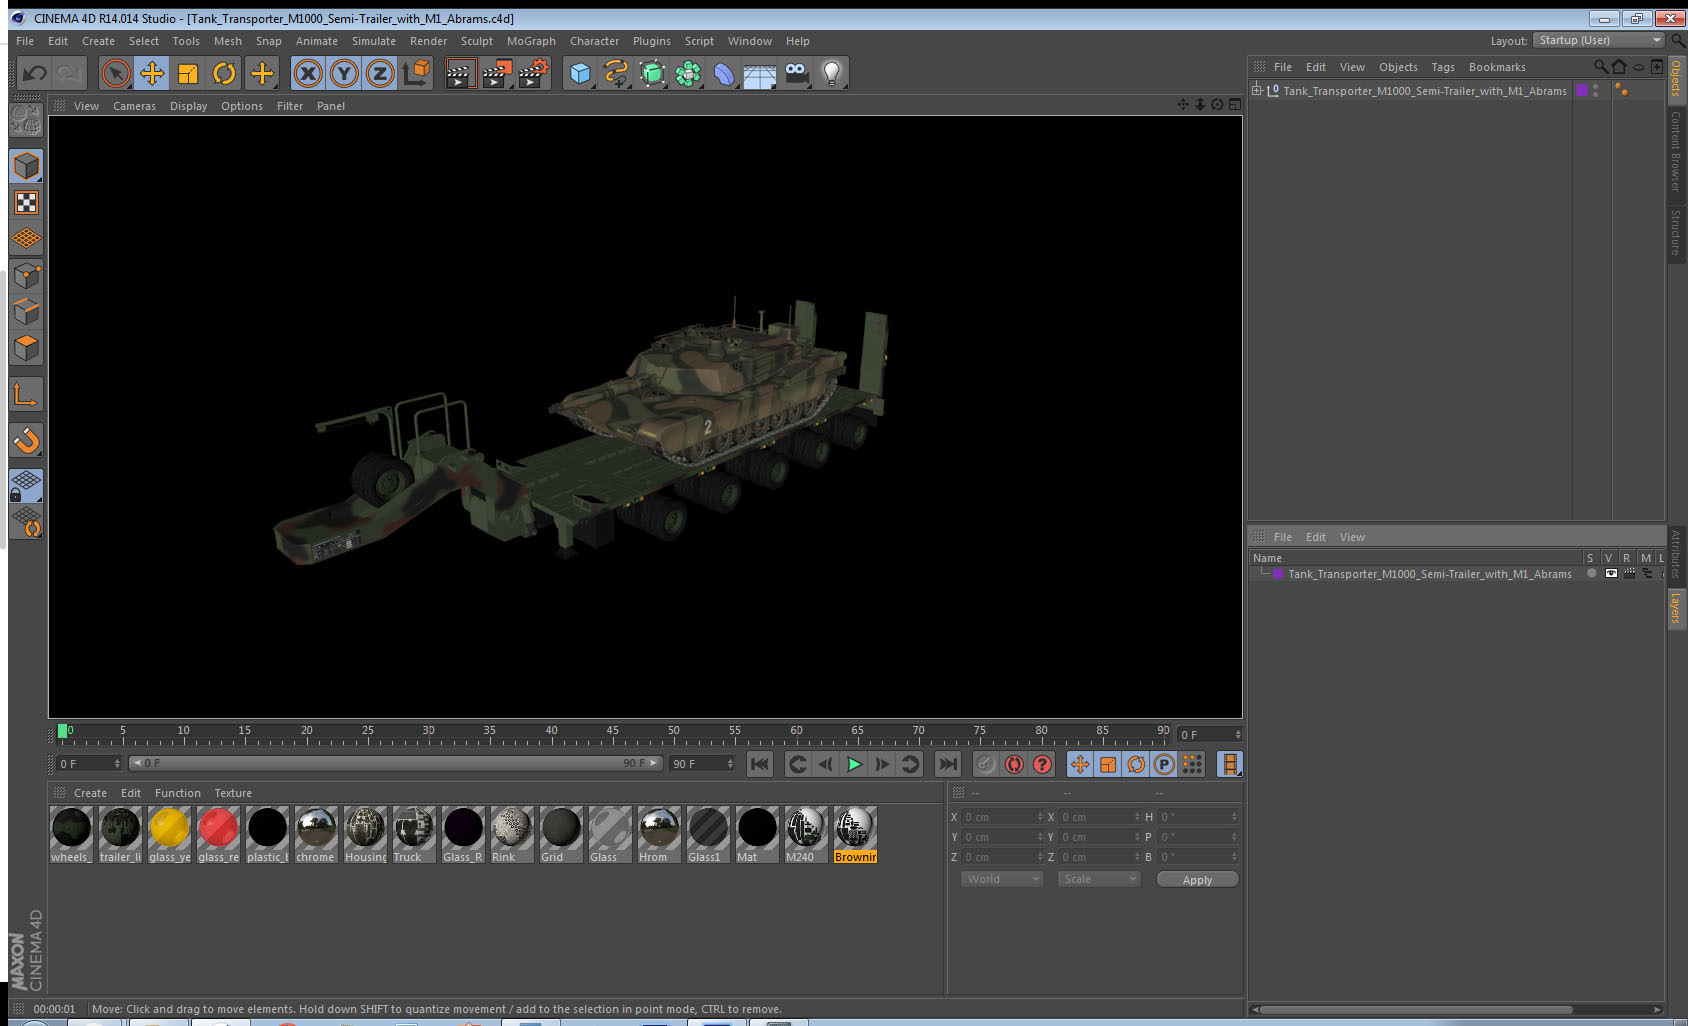
Task: Switch to Texture mode checkerboard icon
Action: click(x=26, y=203)
